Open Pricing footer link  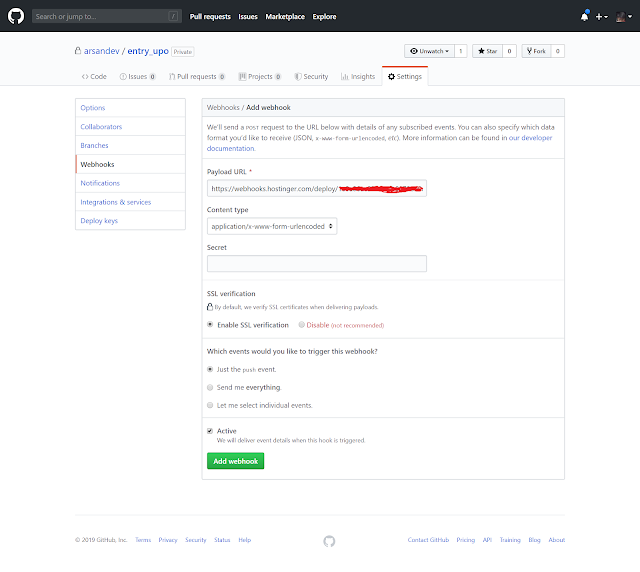466,540
